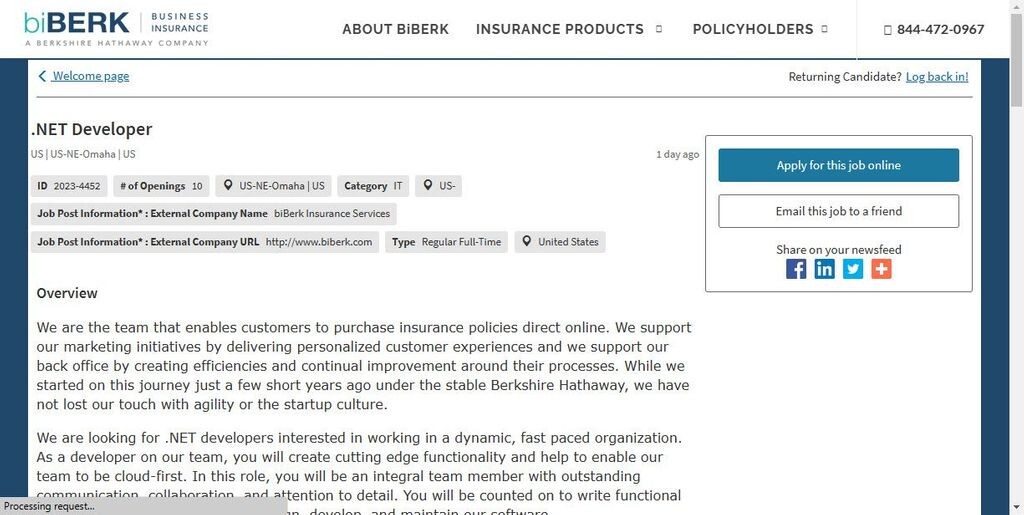Expand the Insurance Products dropdown
This screenshot has height=515, width=1024.
(569, 29)
